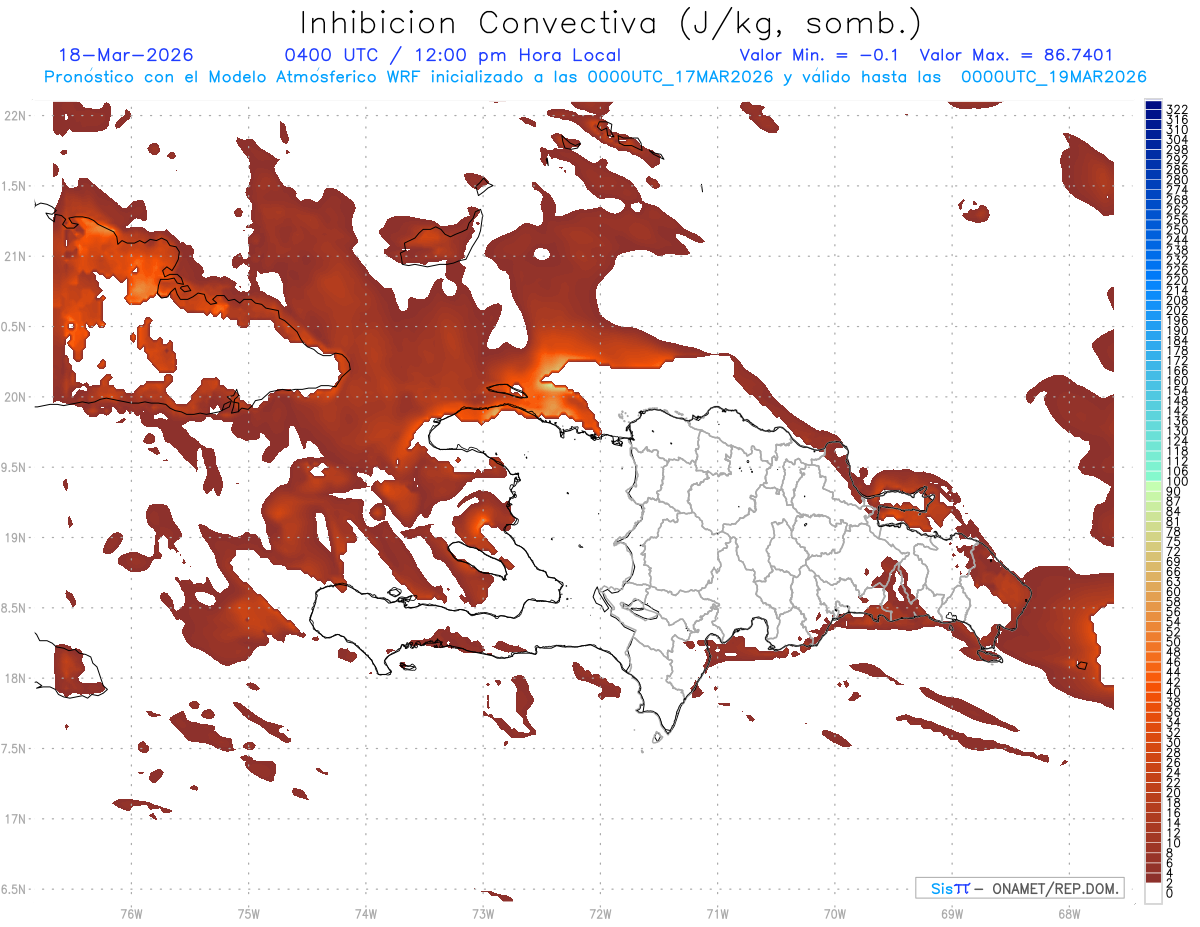
Task: Click the "18N" latitude label
Action: coord(14,678)
